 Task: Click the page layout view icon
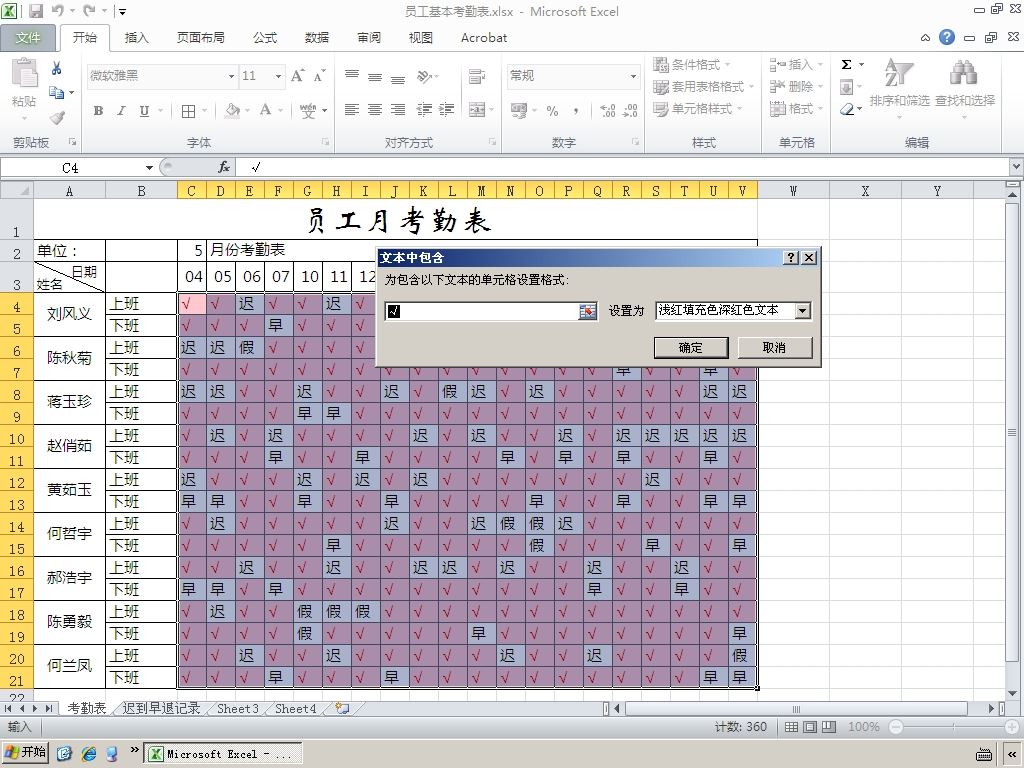[810, 727]
